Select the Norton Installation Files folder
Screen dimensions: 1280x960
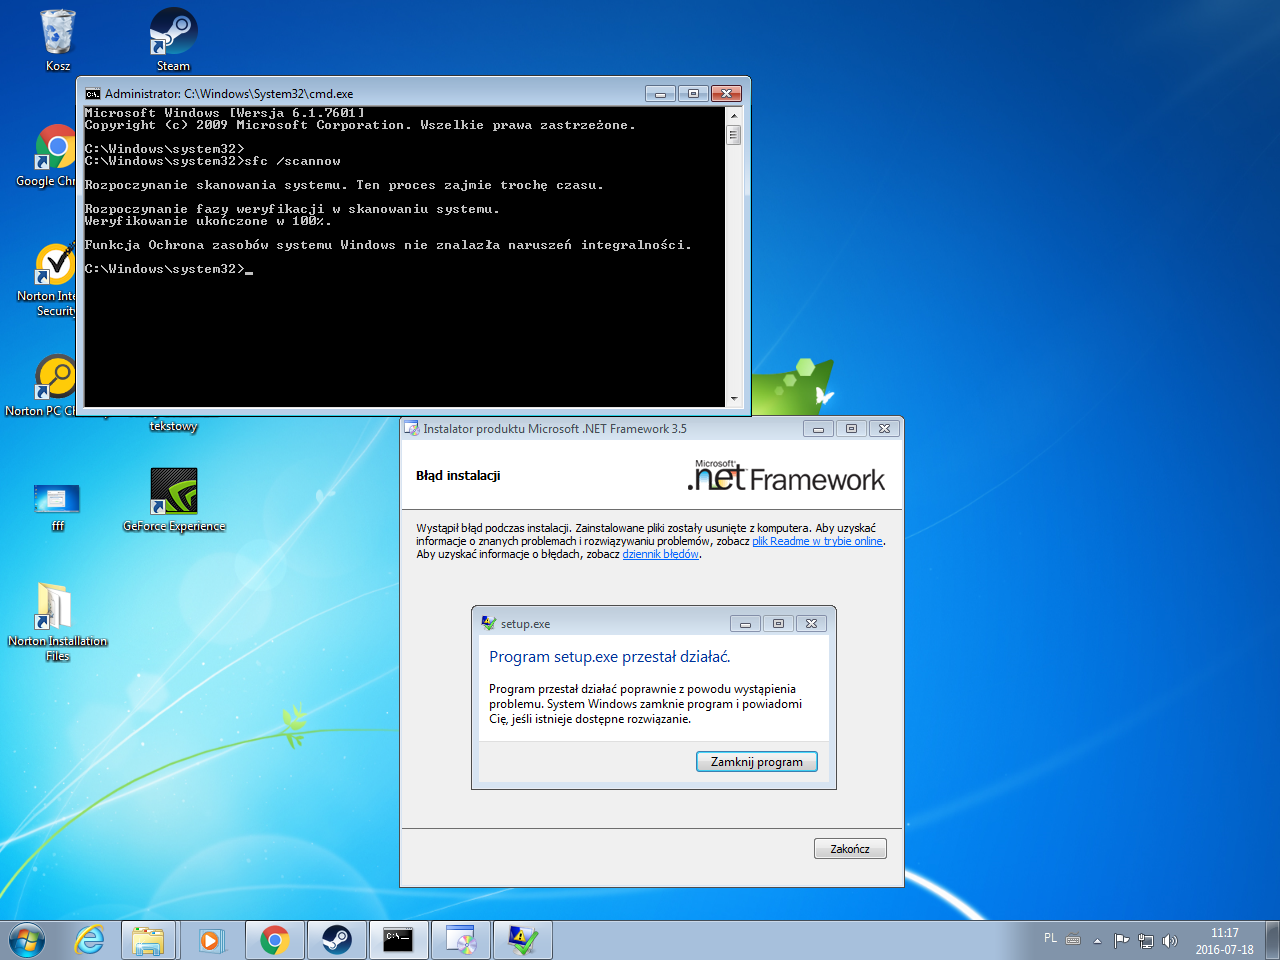[x=57, y=622]
